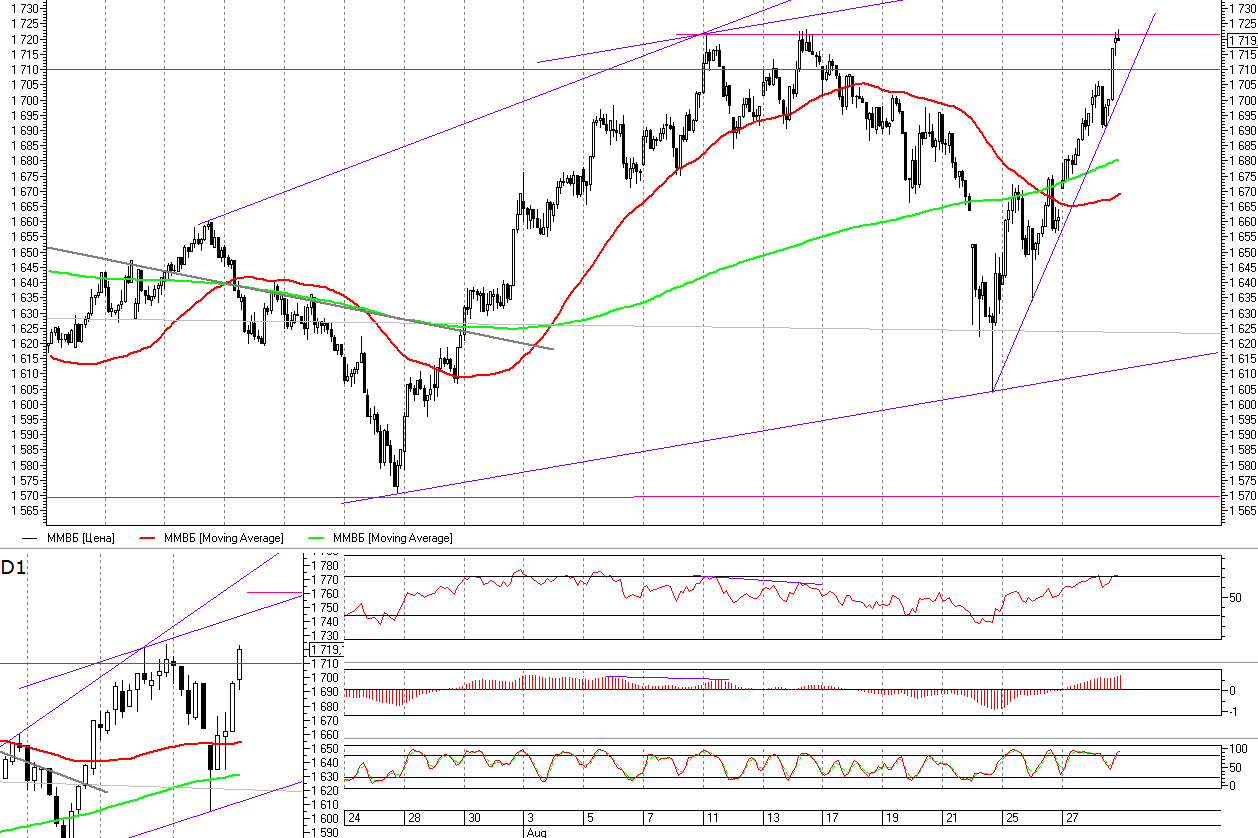The width and height of the screenshot is (1258, 838).
Task: Click the 50 level label of RSI panel
Action: coord(1235,597)
